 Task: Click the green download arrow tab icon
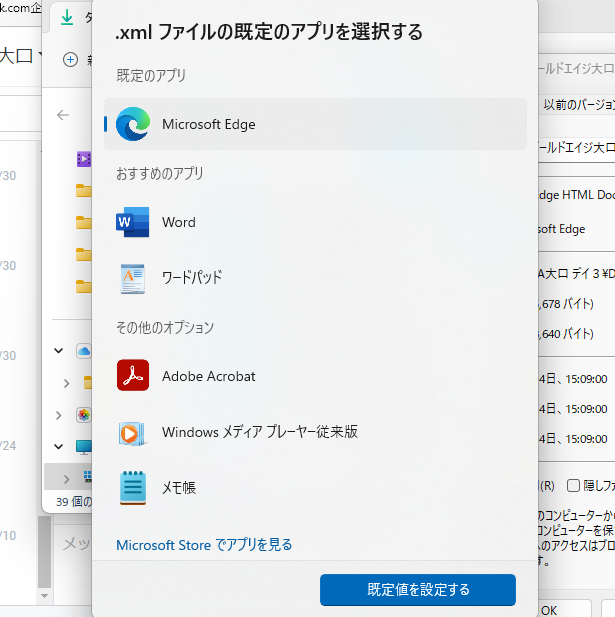tap(68, 17)
